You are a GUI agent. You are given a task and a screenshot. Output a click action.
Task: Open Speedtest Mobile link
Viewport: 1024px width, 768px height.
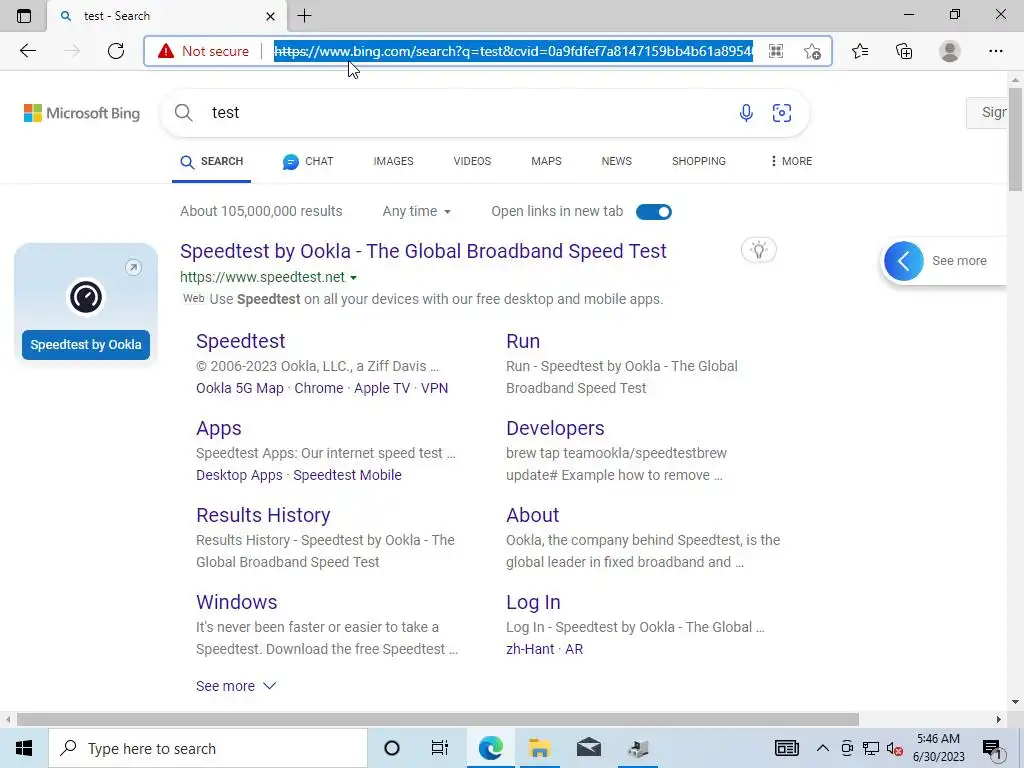coord(347,475)
